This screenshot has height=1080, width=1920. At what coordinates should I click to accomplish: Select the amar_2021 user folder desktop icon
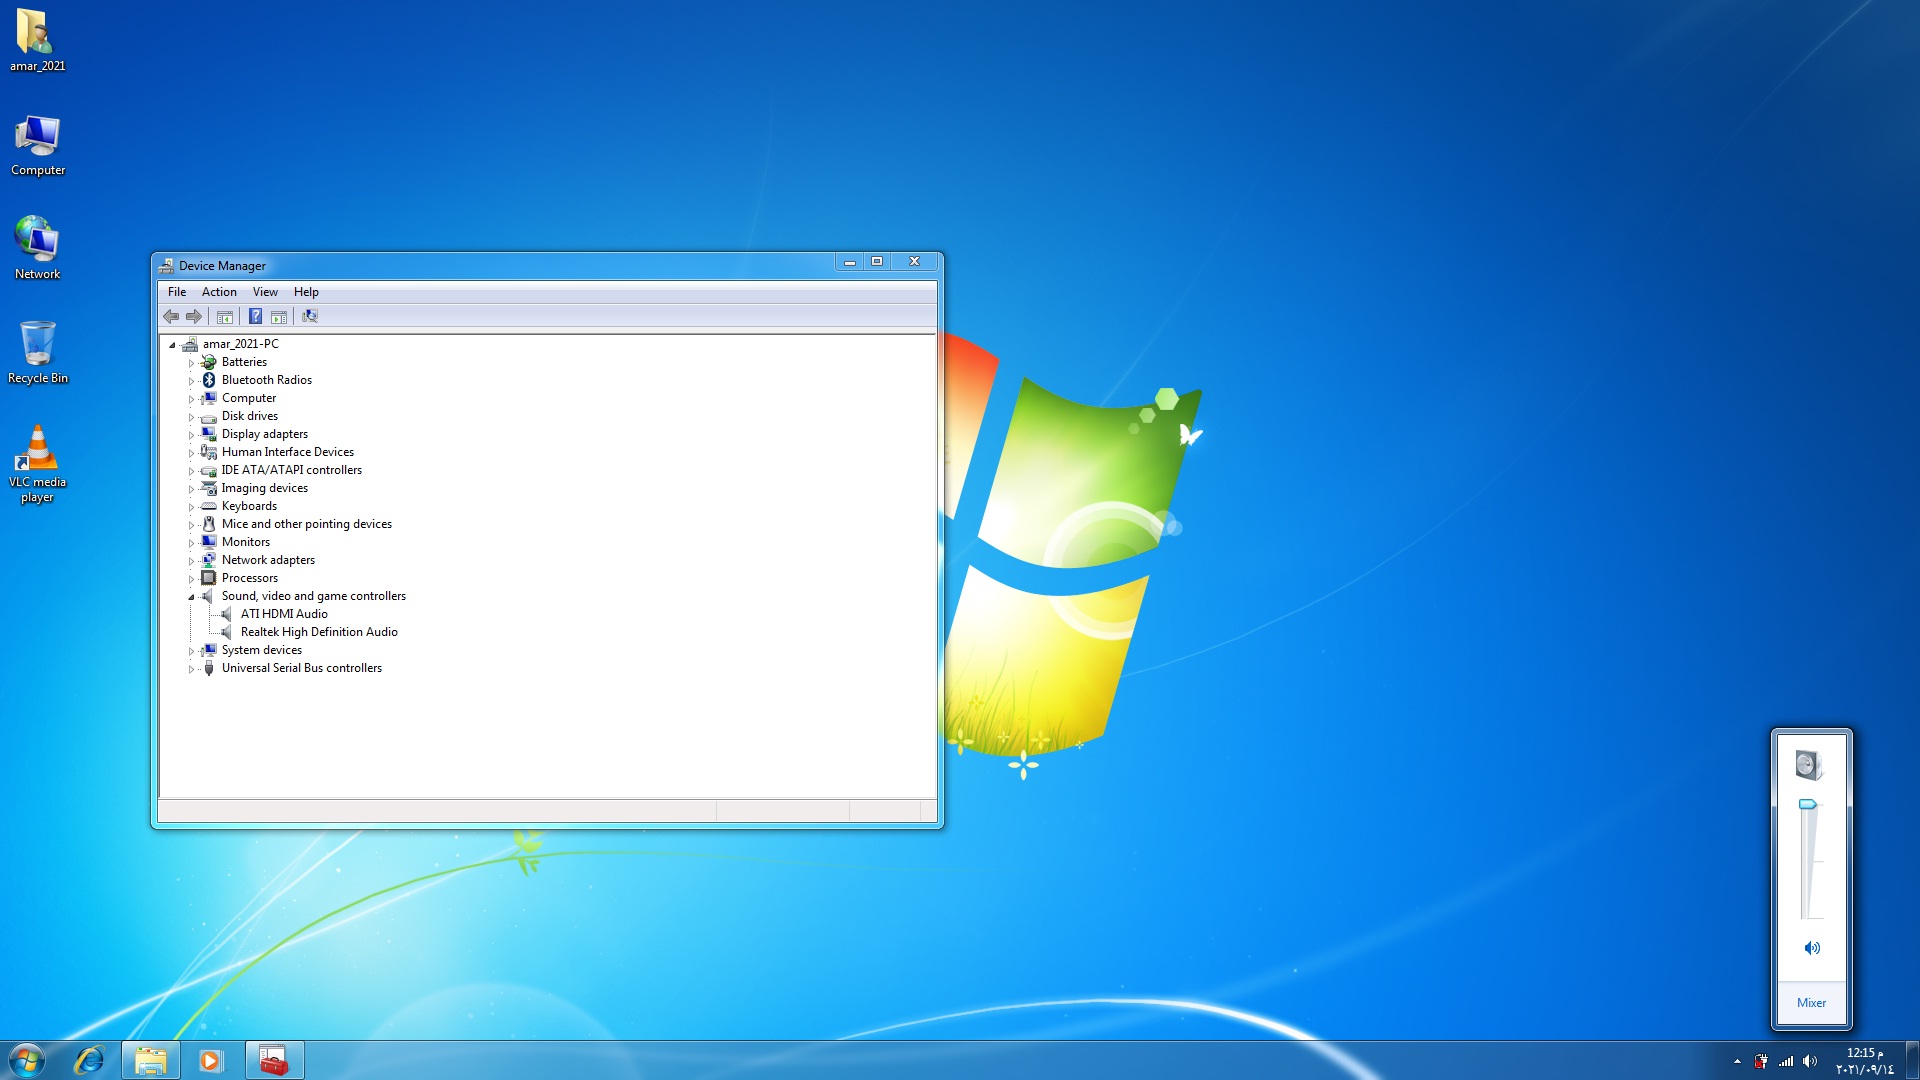(x=38, y=41)
